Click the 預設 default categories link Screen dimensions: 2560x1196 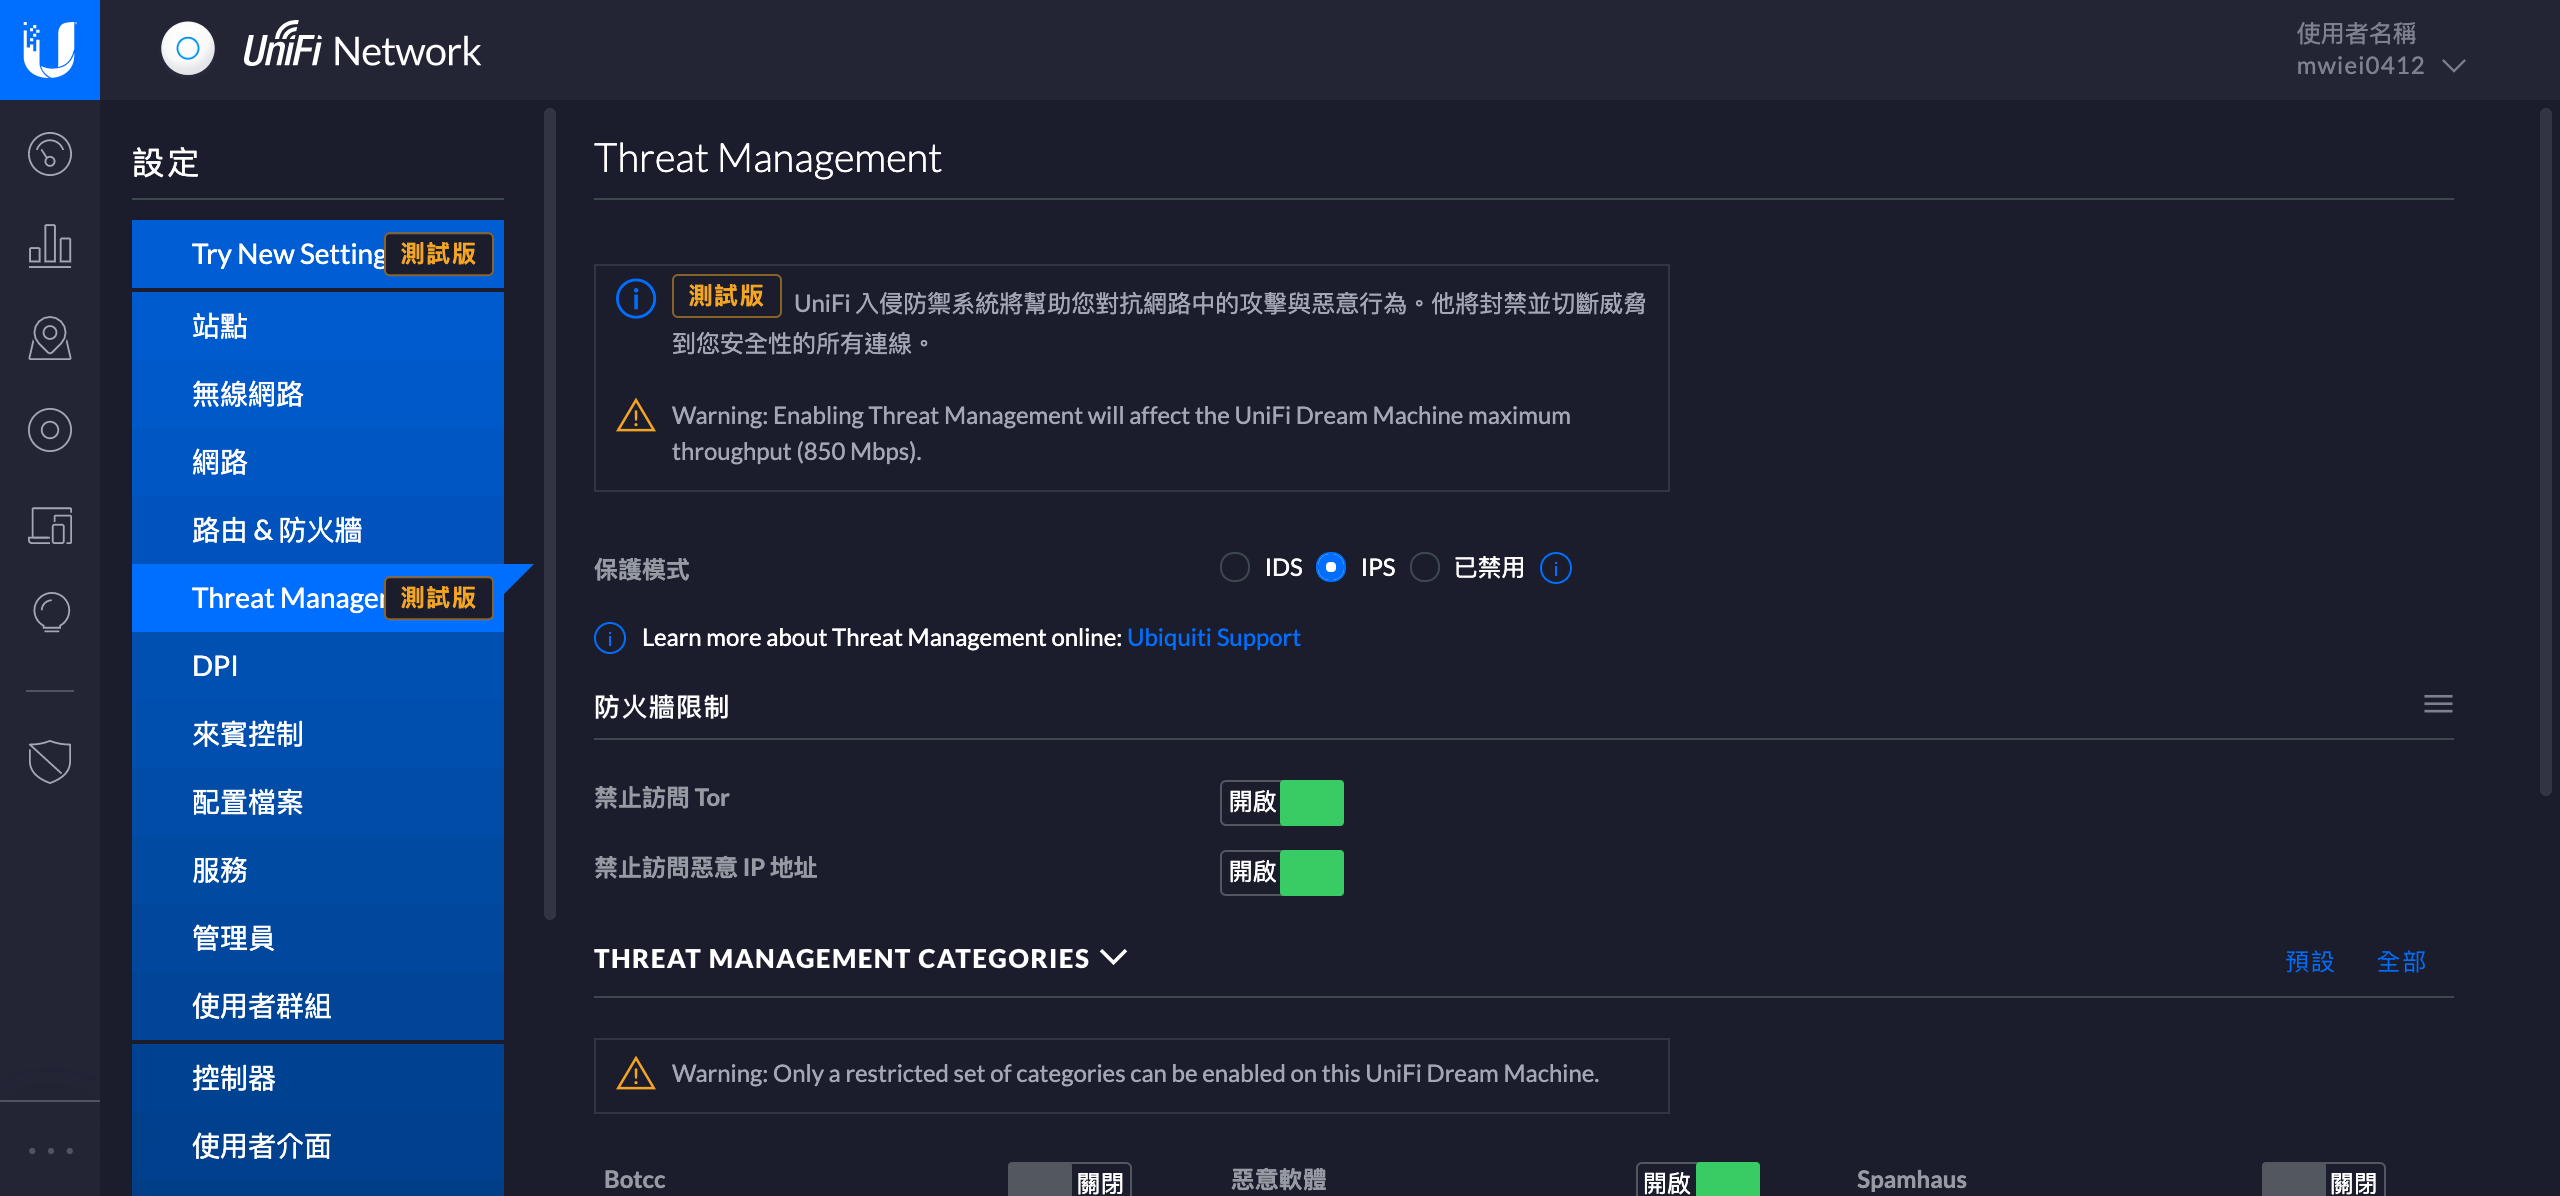click(x=2310, y=961)
